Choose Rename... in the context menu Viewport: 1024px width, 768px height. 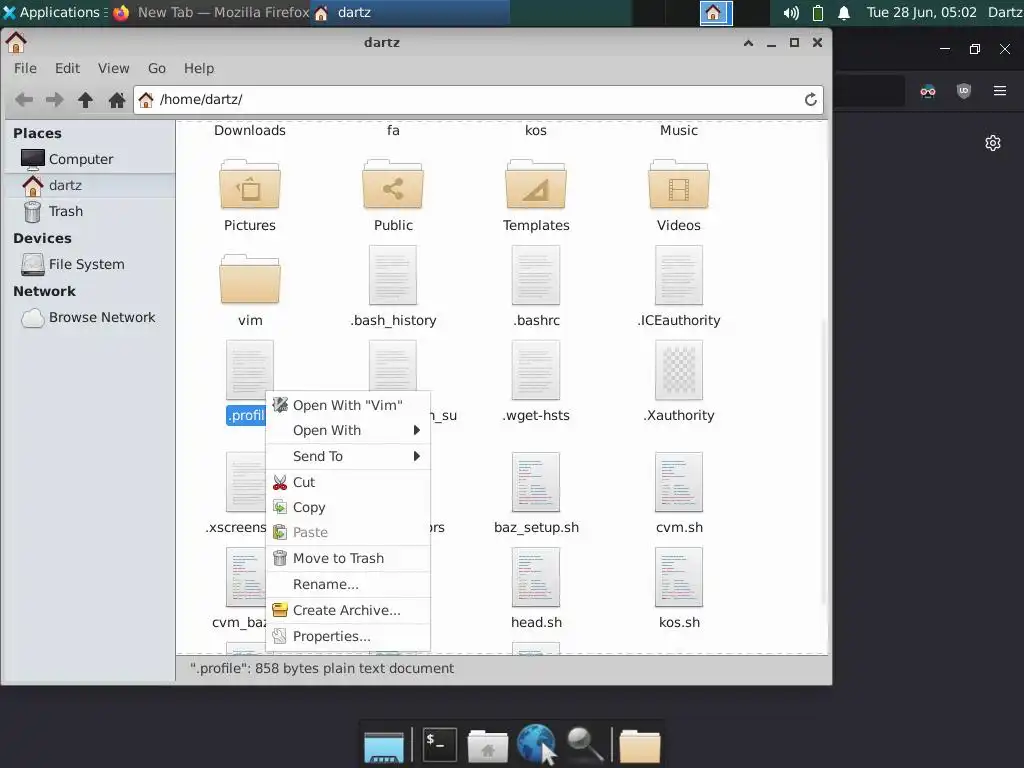(348, 584)
